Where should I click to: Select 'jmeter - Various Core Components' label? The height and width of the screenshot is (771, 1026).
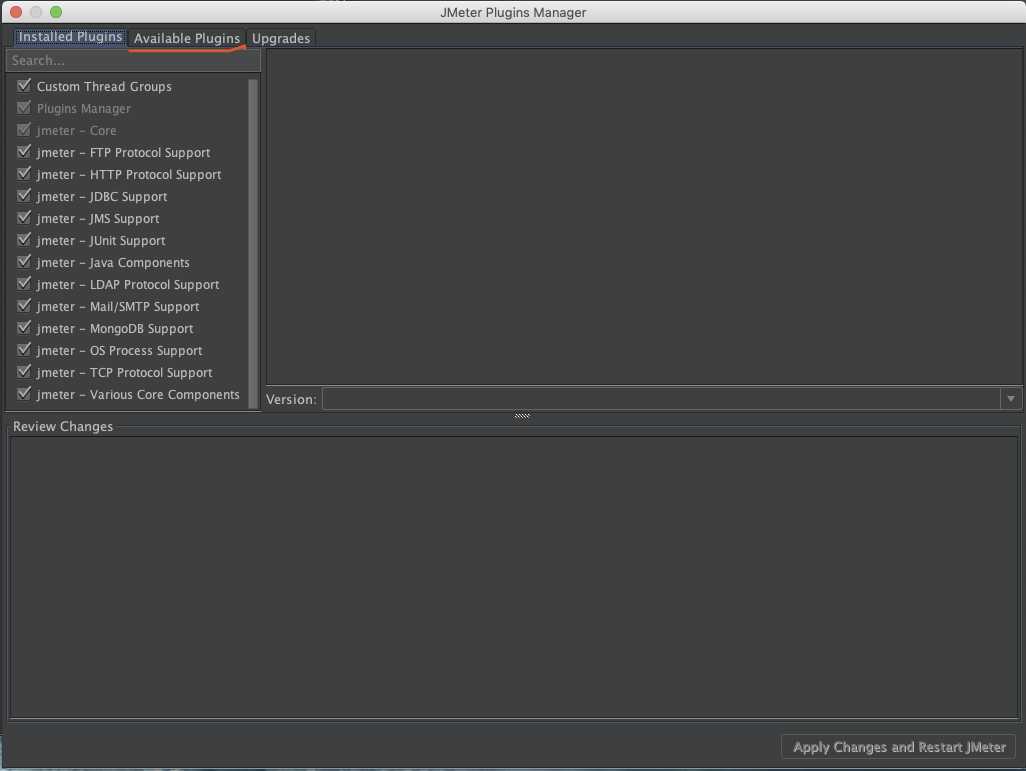click(x=138, y=395)
